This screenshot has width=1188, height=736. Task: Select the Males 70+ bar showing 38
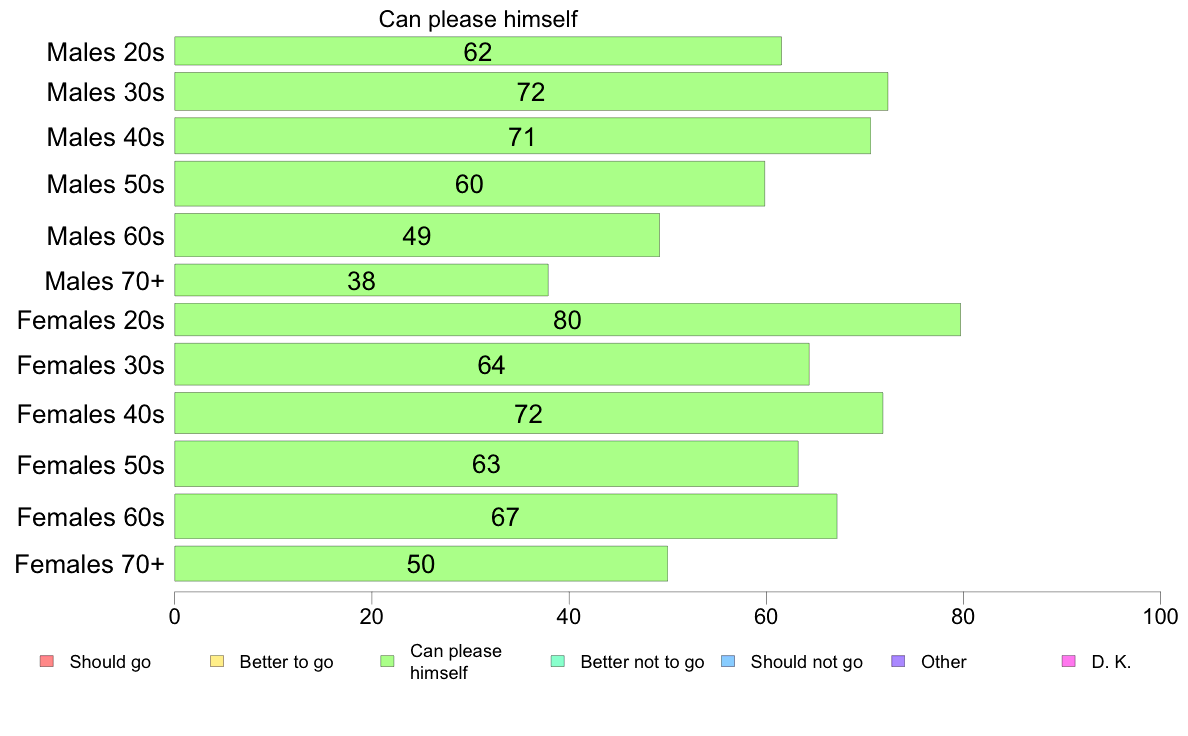361,280
